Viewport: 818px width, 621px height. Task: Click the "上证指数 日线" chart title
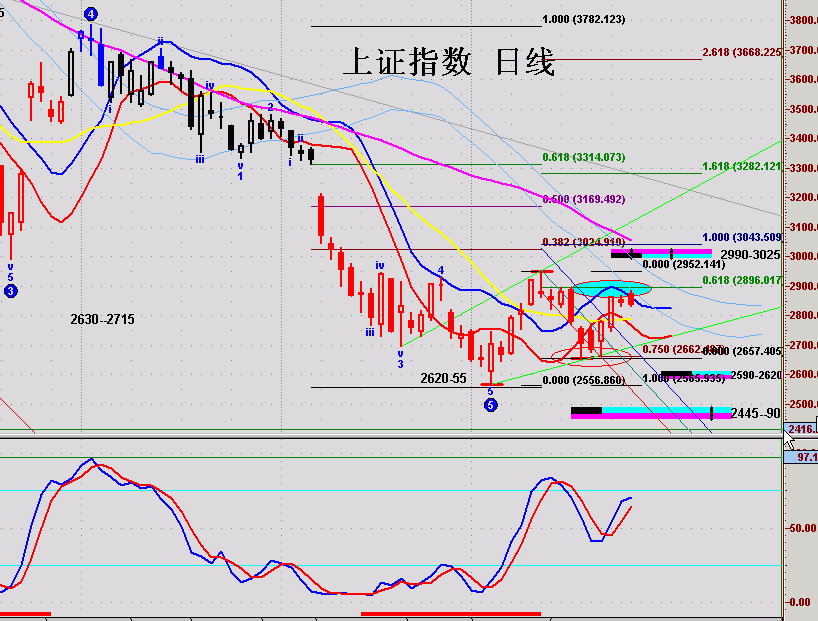(449, 62)
